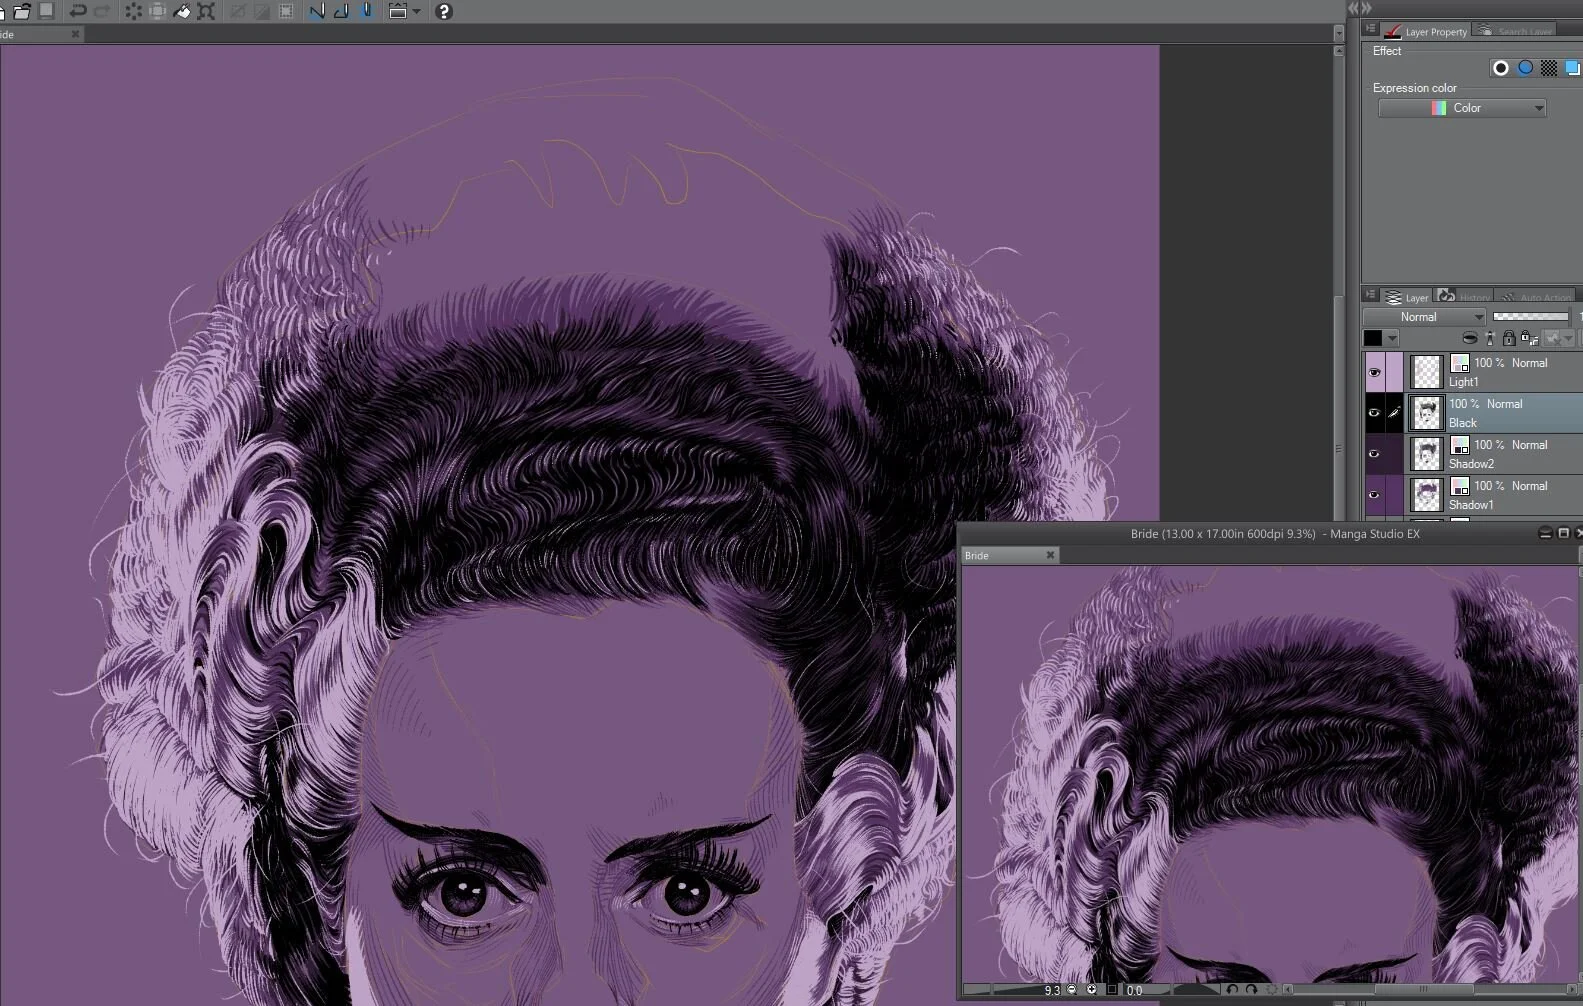Viewport: 1583px width, 1006px height.
Task: Click zoom in icon in small window status bar
Action: (1091, 990)
